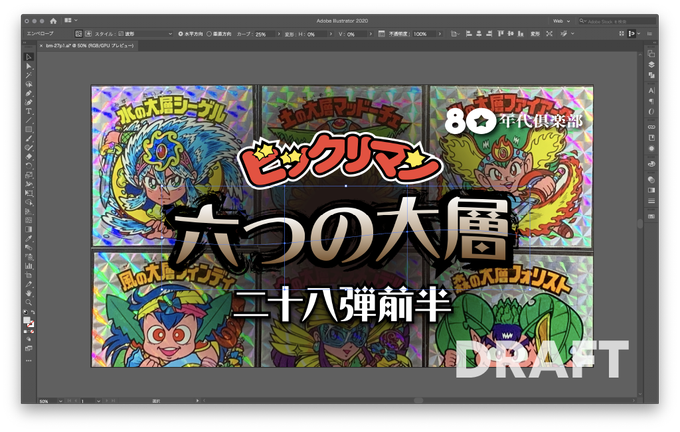Select the bm-27p1.ai document tab

tap(90, 46)
